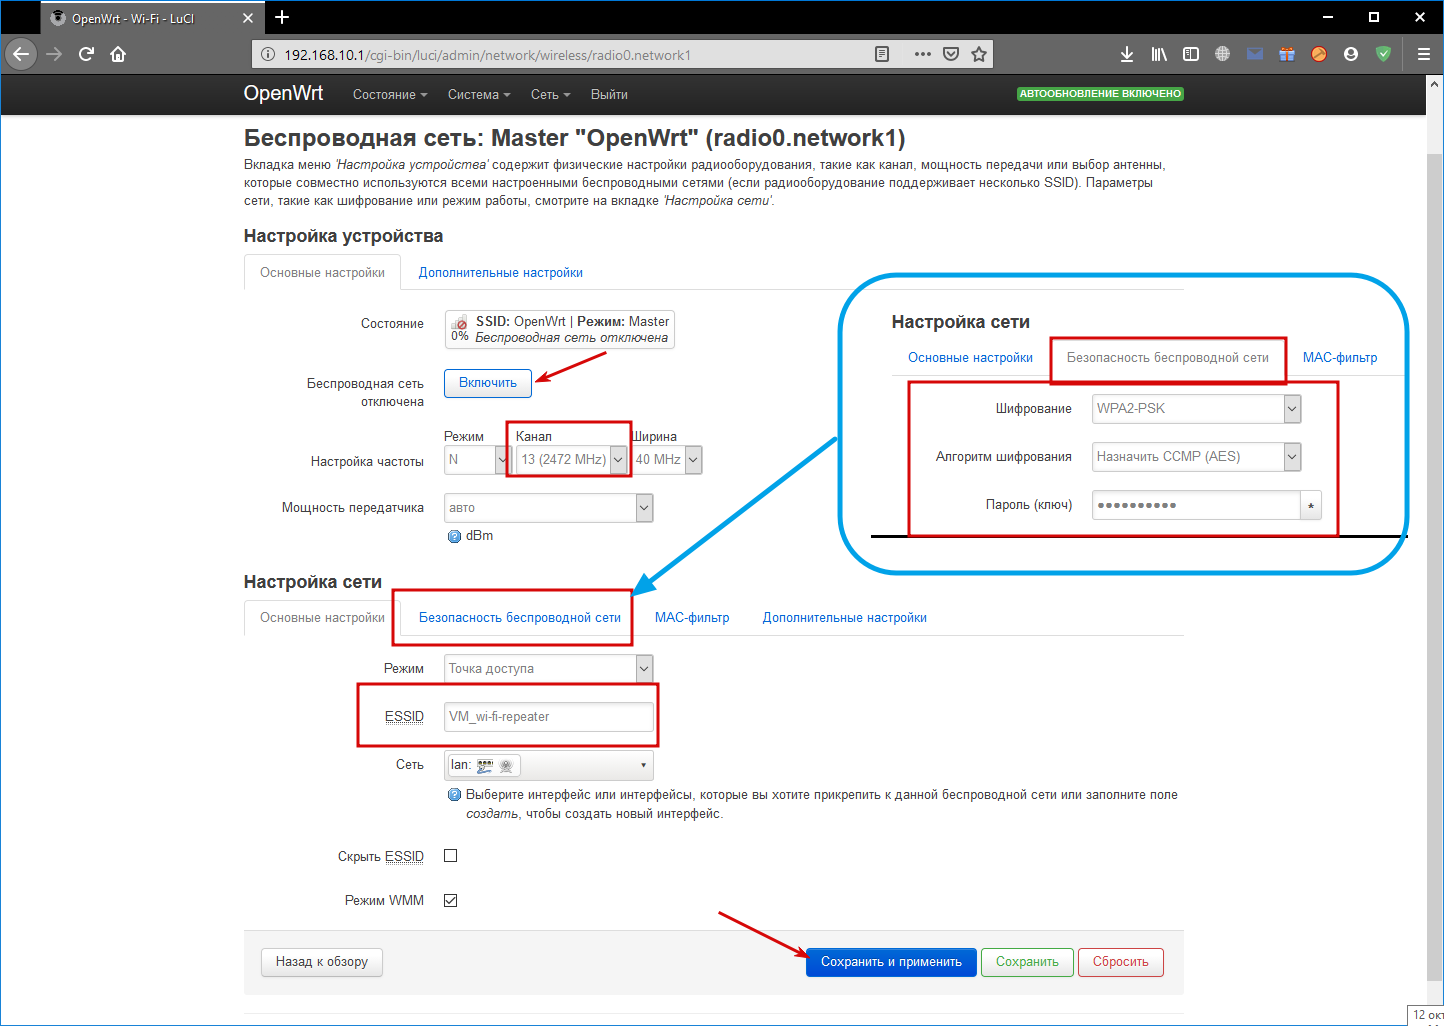Click Выйти to log out

point(609,95)
